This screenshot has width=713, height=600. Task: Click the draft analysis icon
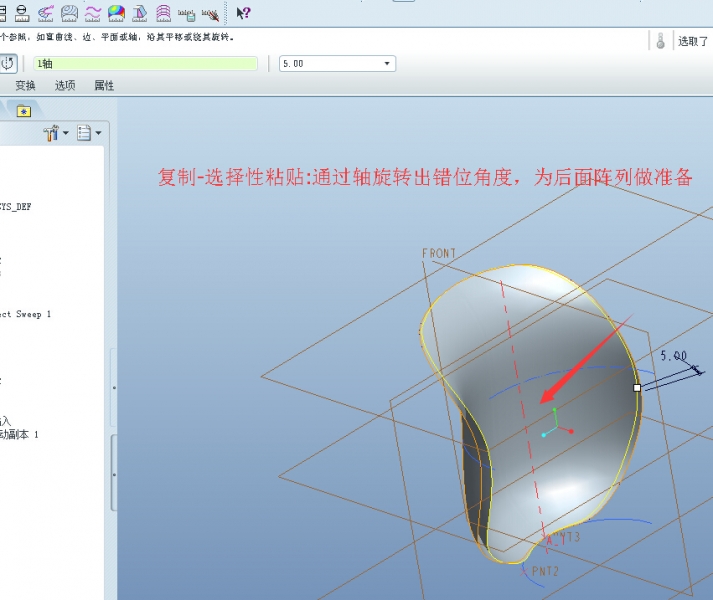point(139,13)
